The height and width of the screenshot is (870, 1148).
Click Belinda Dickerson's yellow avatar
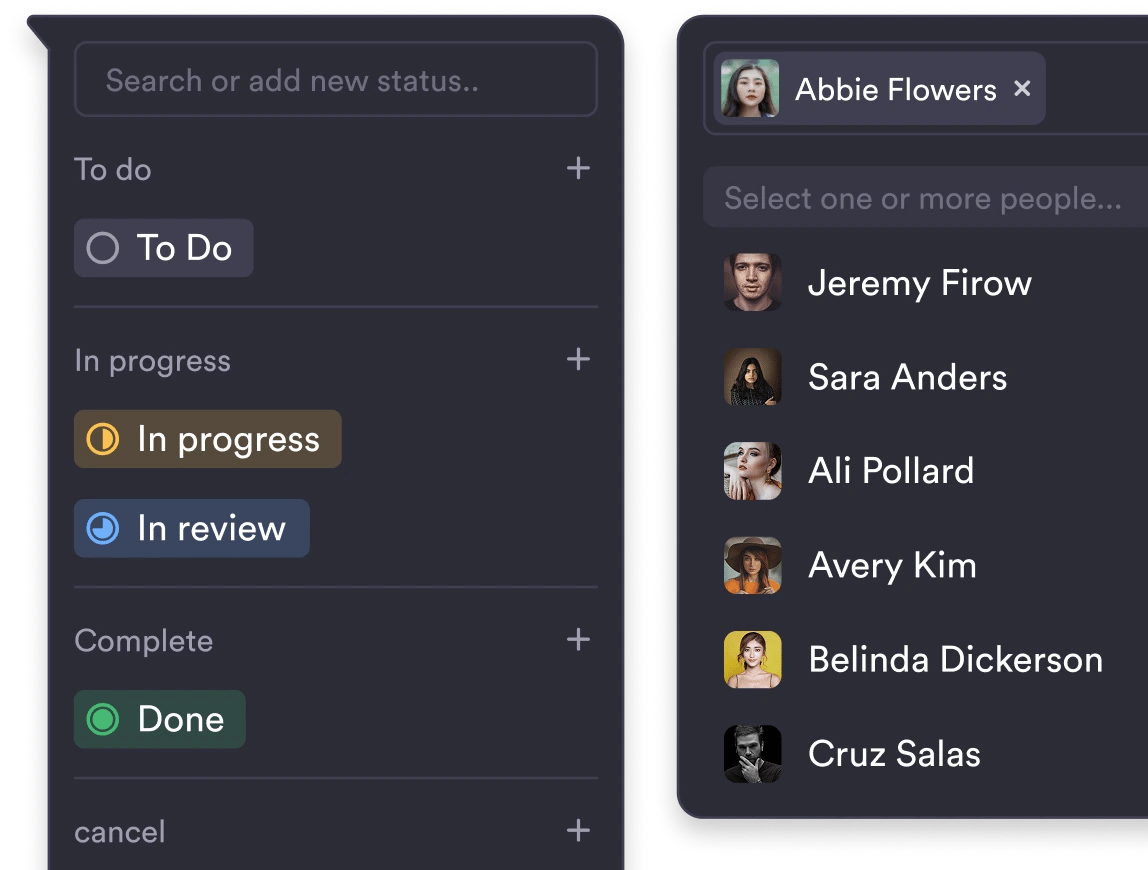point(752,659)
